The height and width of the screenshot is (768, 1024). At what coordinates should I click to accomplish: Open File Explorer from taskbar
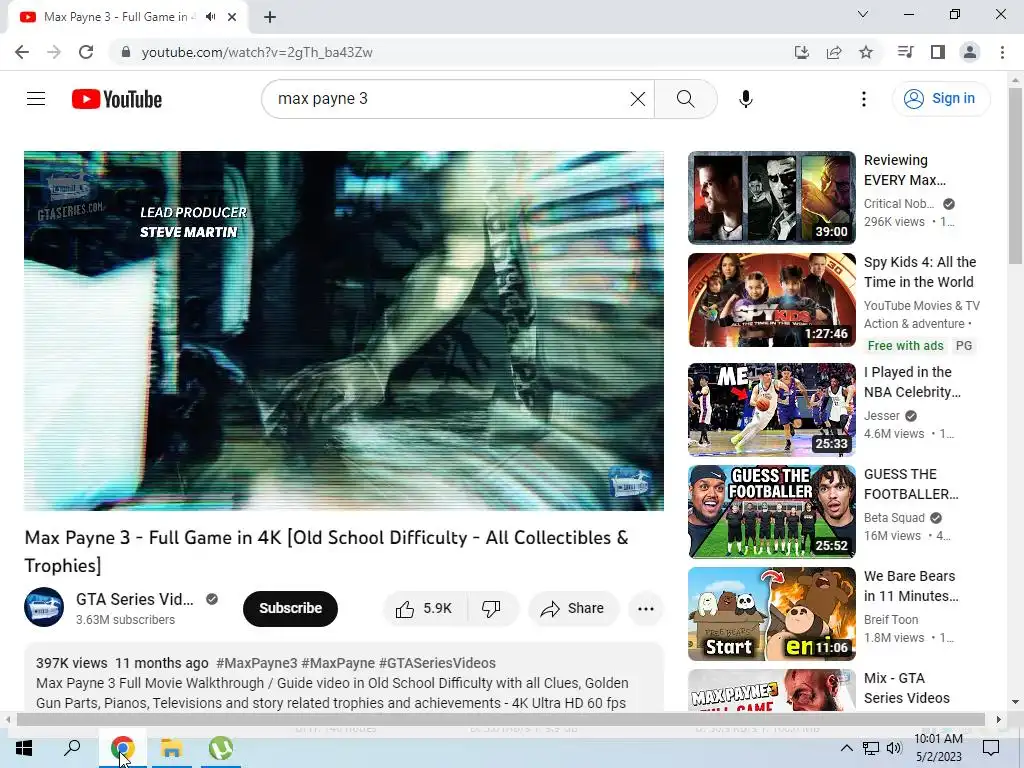click(172, 748)
